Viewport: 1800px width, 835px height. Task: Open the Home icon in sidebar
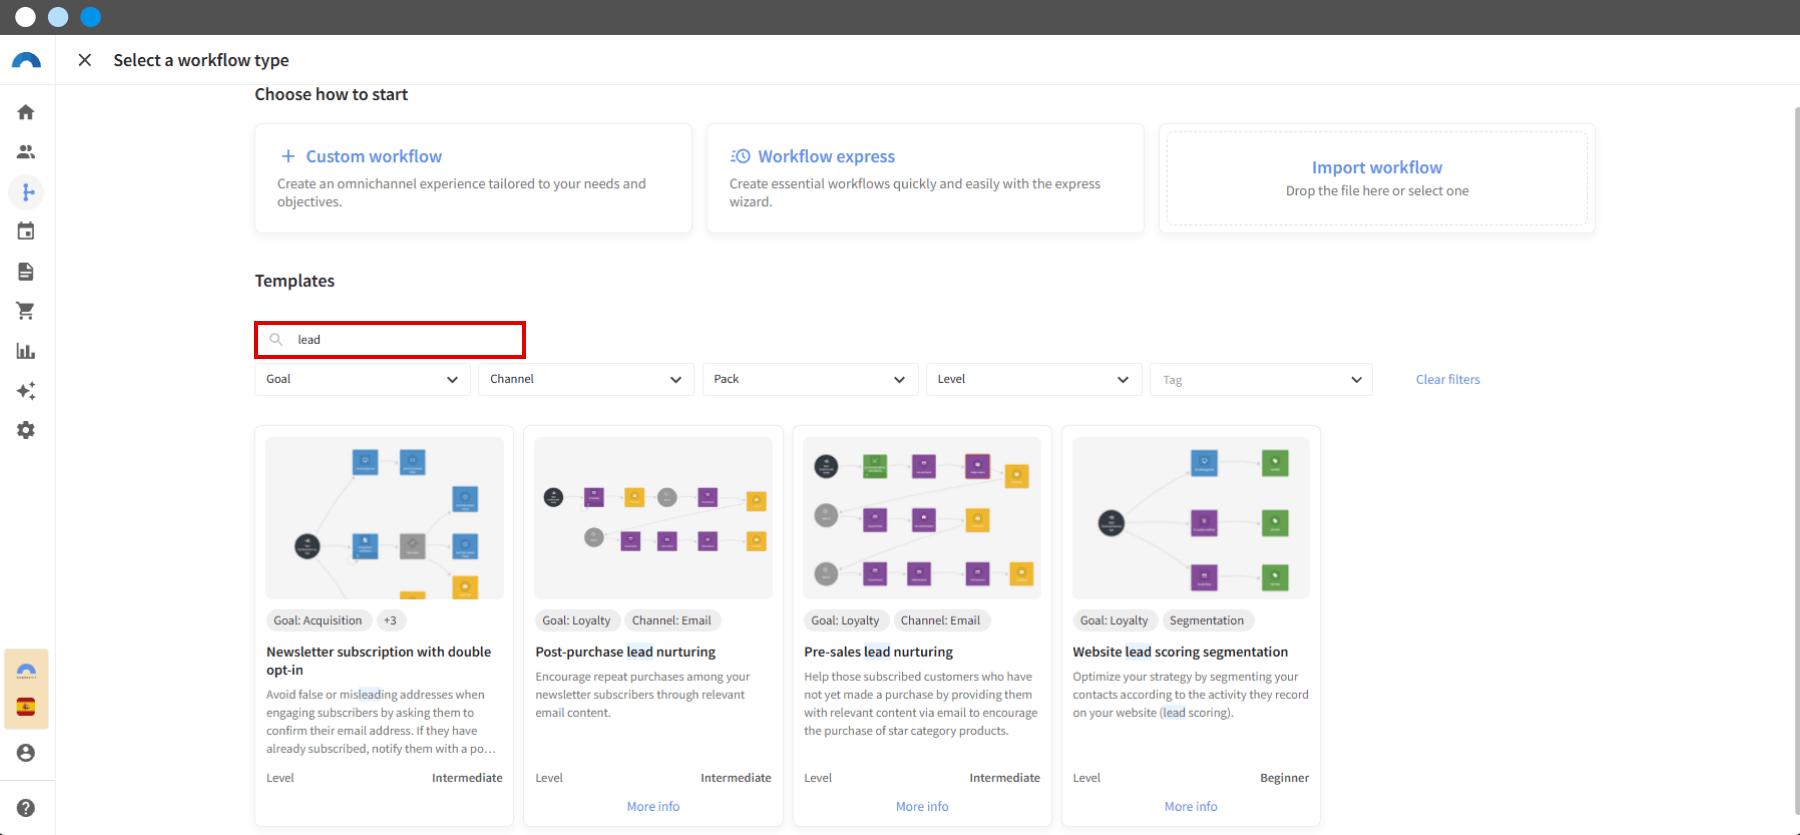point(26,112)
